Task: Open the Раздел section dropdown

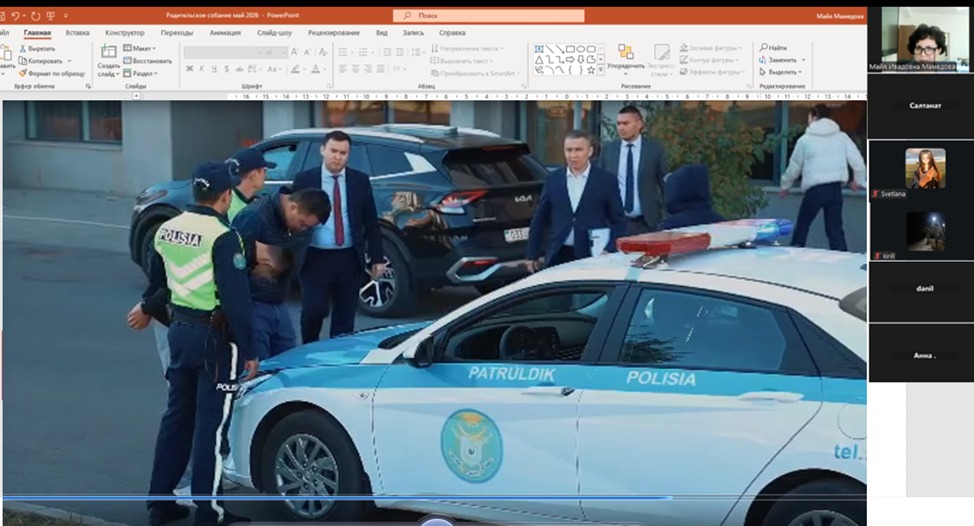Action: [140, 73]
